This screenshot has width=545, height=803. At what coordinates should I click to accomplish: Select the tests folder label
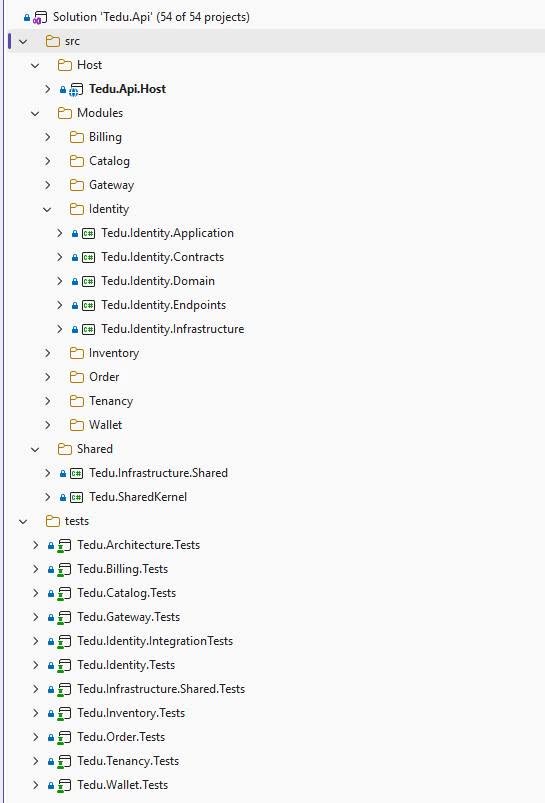tap(77, 521)
